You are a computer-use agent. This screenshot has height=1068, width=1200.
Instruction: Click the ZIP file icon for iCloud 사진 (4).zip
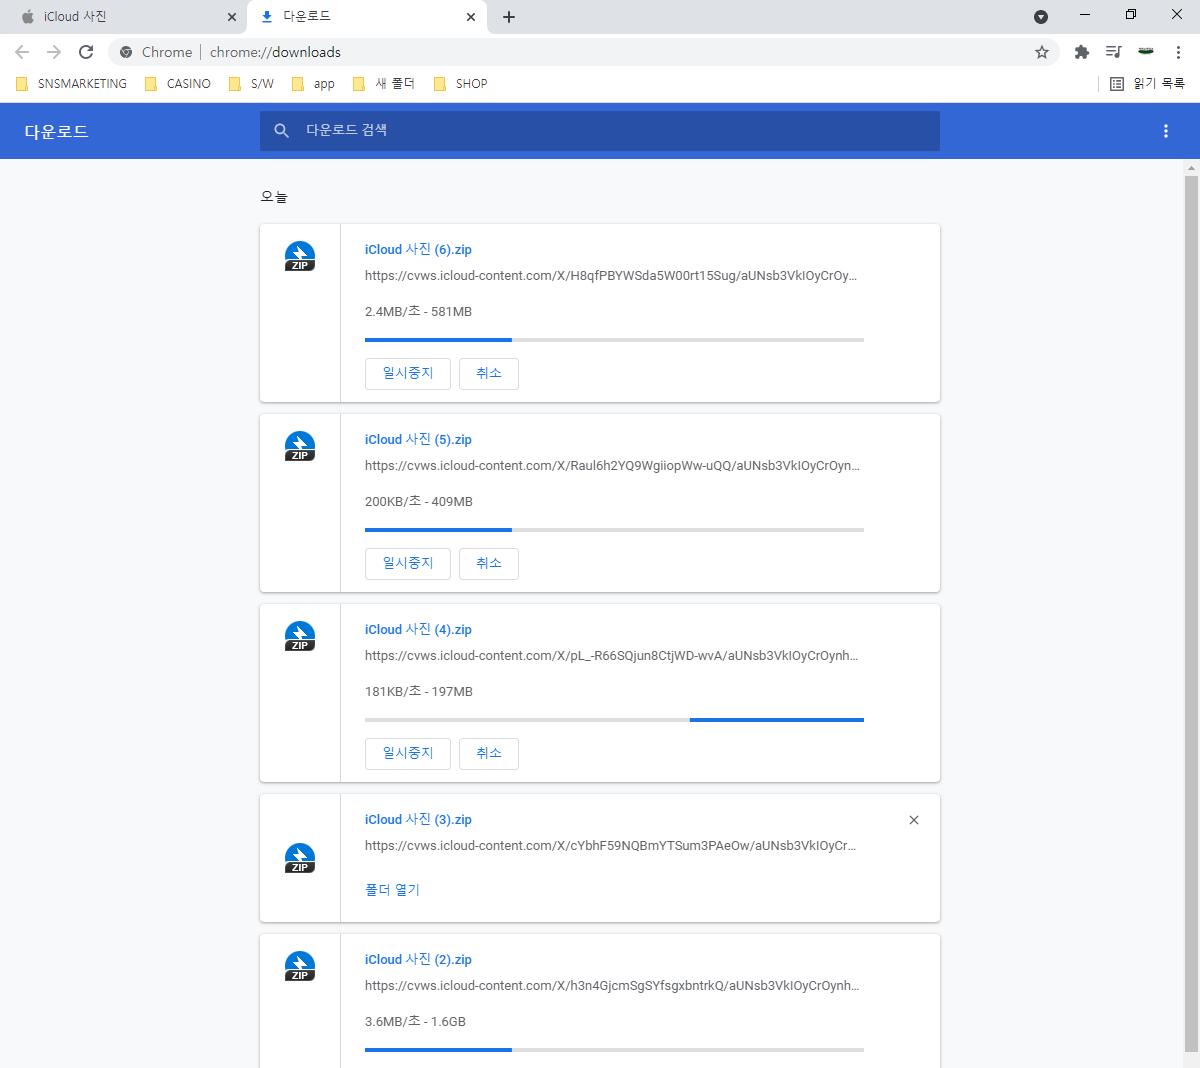coord(300,637)
